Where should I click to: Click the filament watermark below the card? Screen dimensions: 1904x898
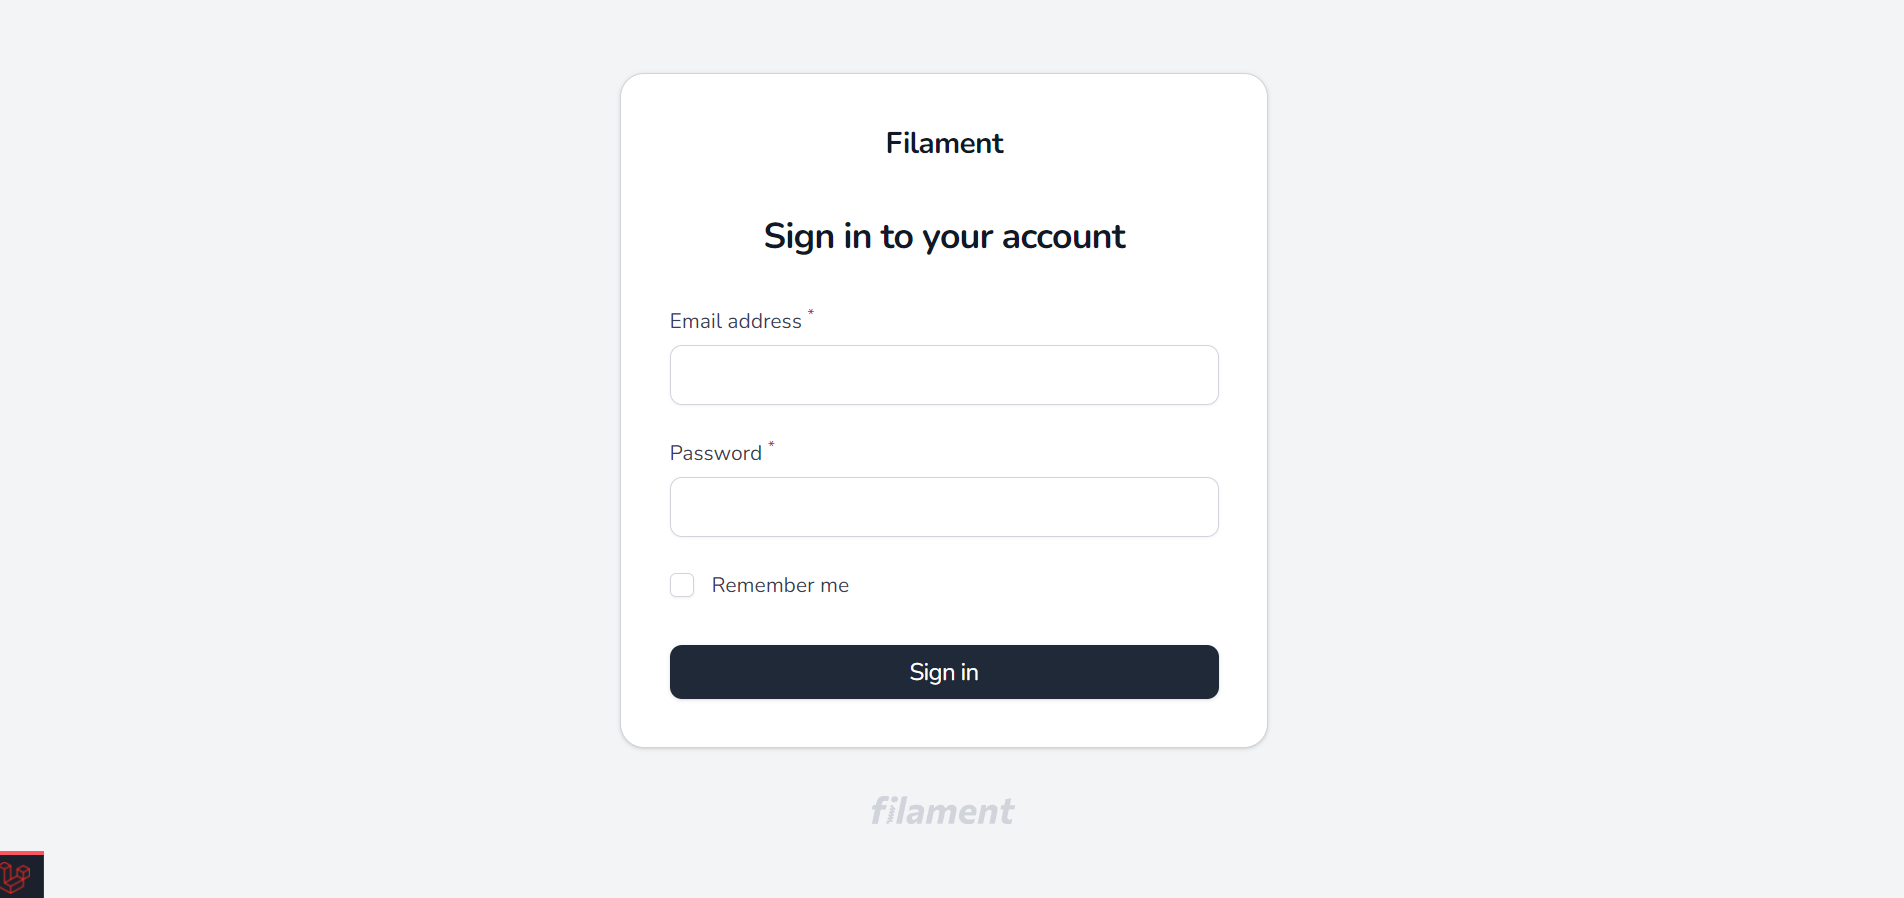click(942, 810)
